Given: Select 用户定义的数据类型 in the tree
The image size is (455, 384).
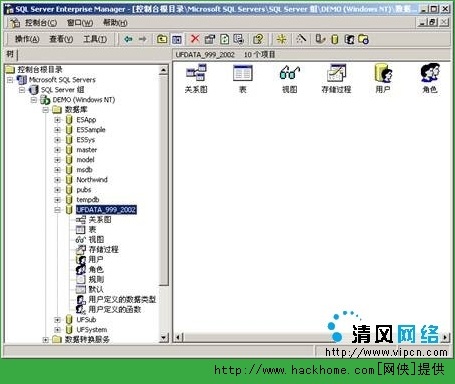Looking at the screenshot, I should pos(122,299).
